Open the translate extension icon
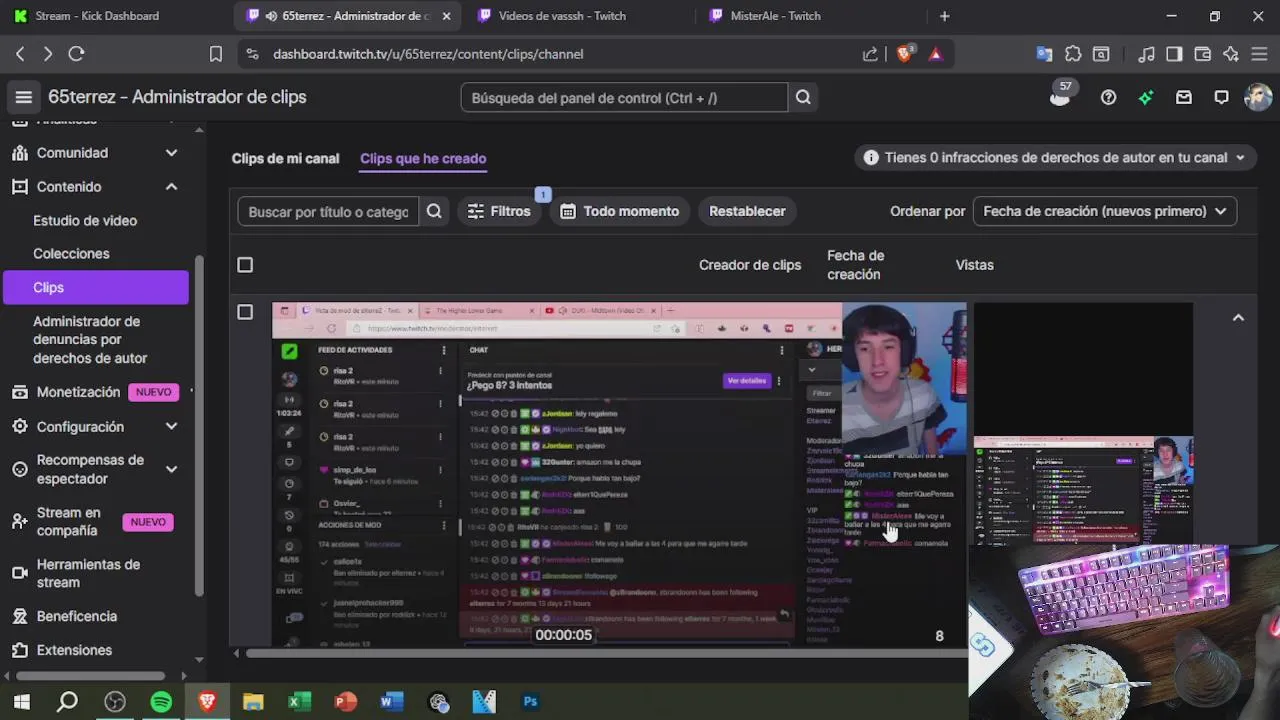 pyautogui.click(x=1044, y=54)
